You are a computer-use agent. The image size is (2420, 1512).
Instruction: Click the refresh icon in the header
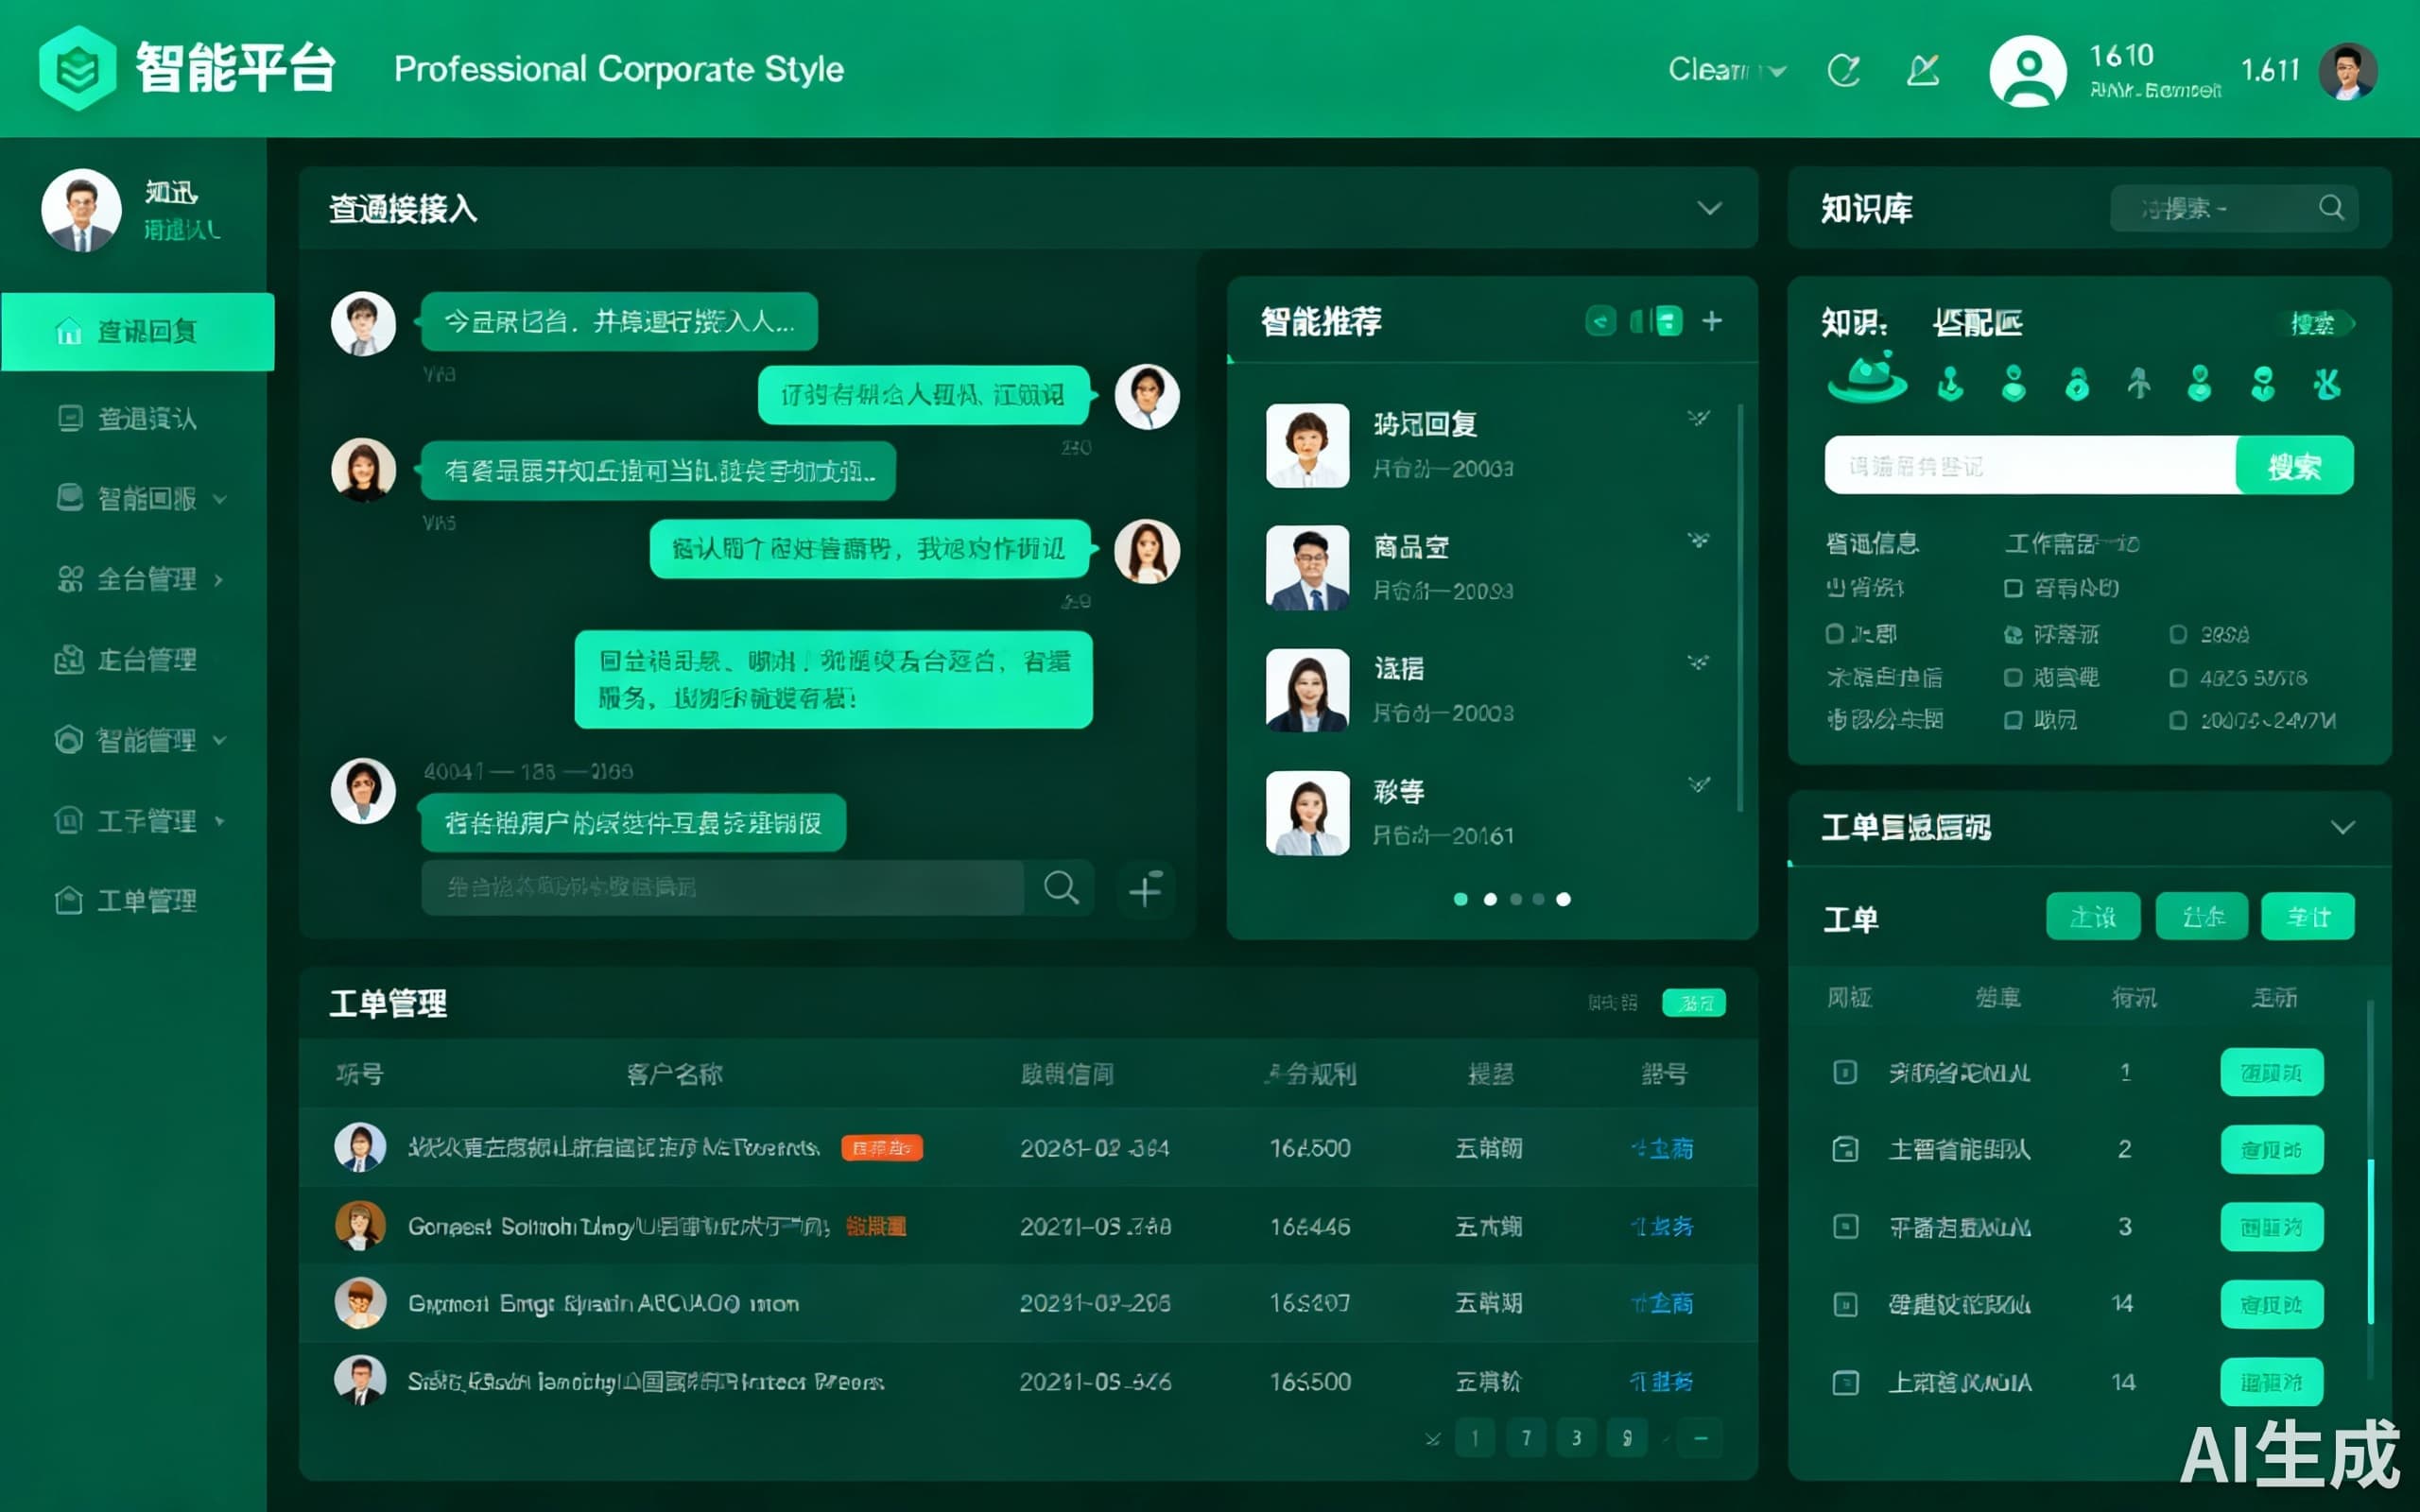[1843, 70]
